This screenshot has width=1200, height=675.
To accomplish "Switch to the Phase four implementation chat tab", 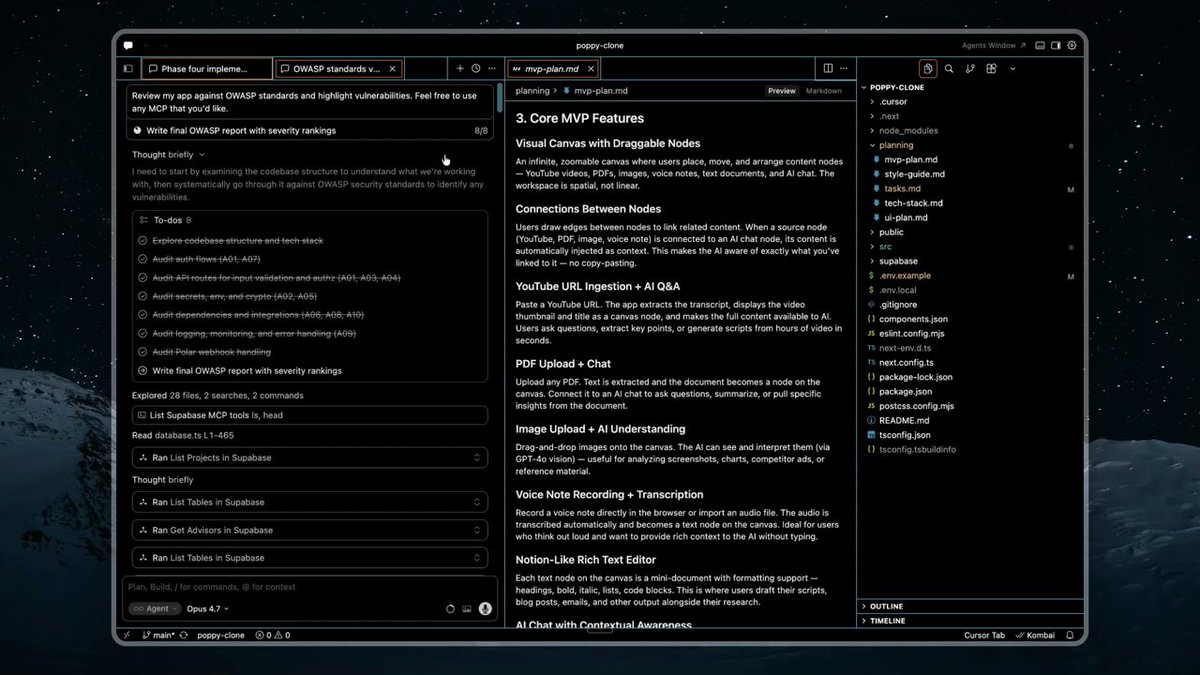I will 208,69.
